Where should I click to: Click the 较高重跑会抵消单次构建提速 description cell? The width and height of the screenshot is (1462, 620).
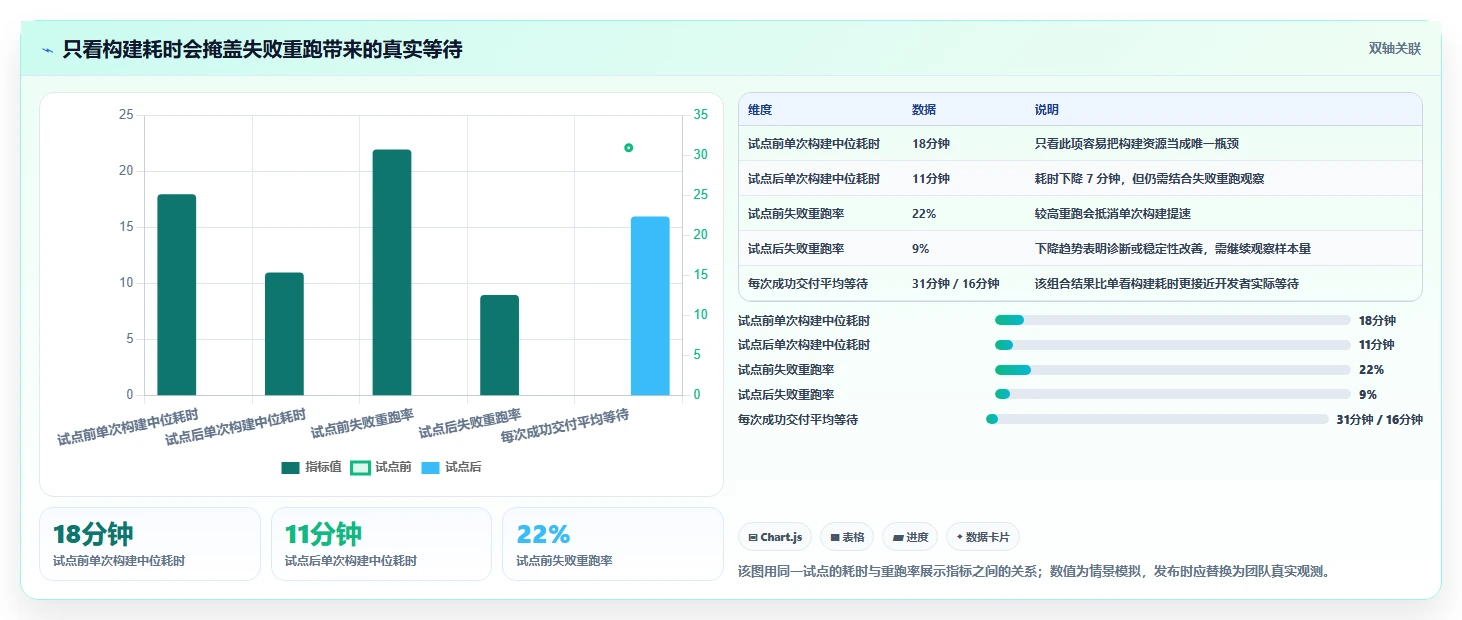pos(1113,214)
